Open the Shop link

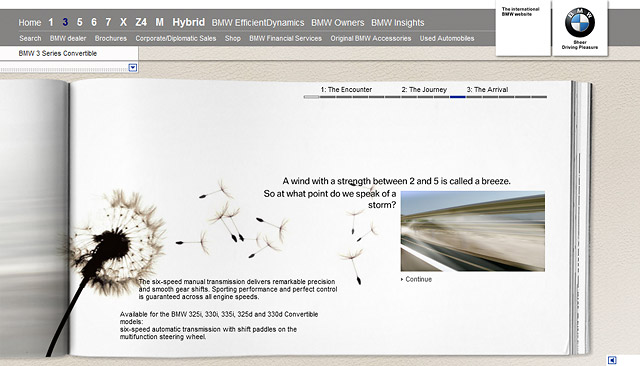pyautogui.click(x=233, y=38)
